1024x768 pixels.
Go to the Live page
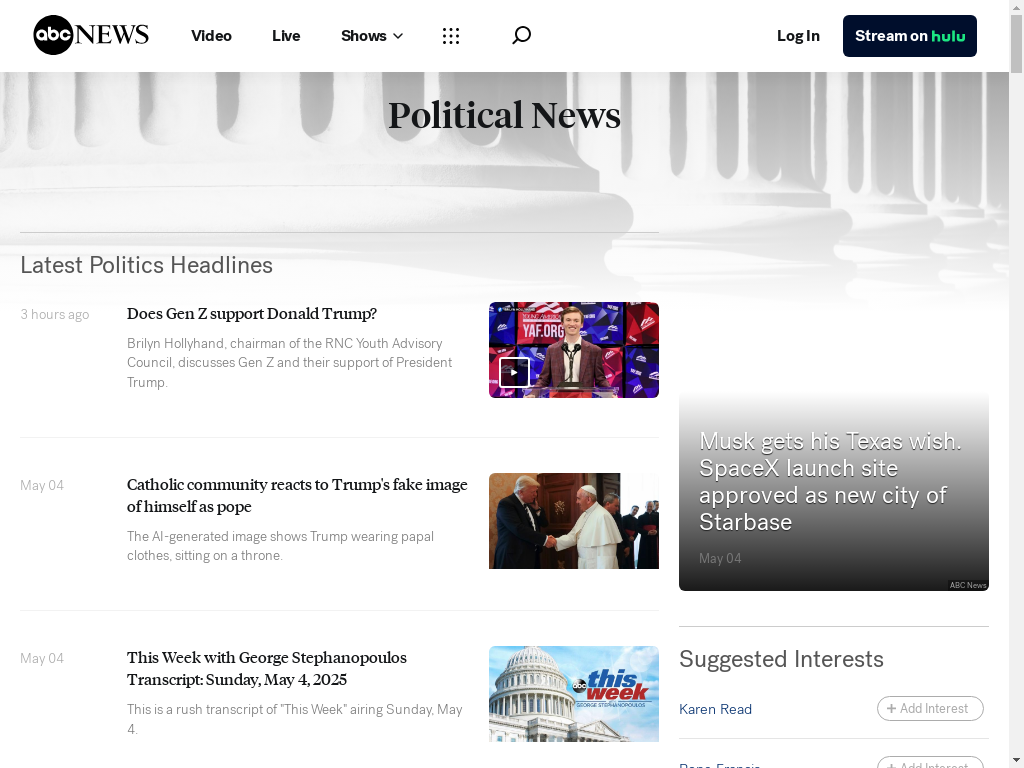(x=286, y=36)
